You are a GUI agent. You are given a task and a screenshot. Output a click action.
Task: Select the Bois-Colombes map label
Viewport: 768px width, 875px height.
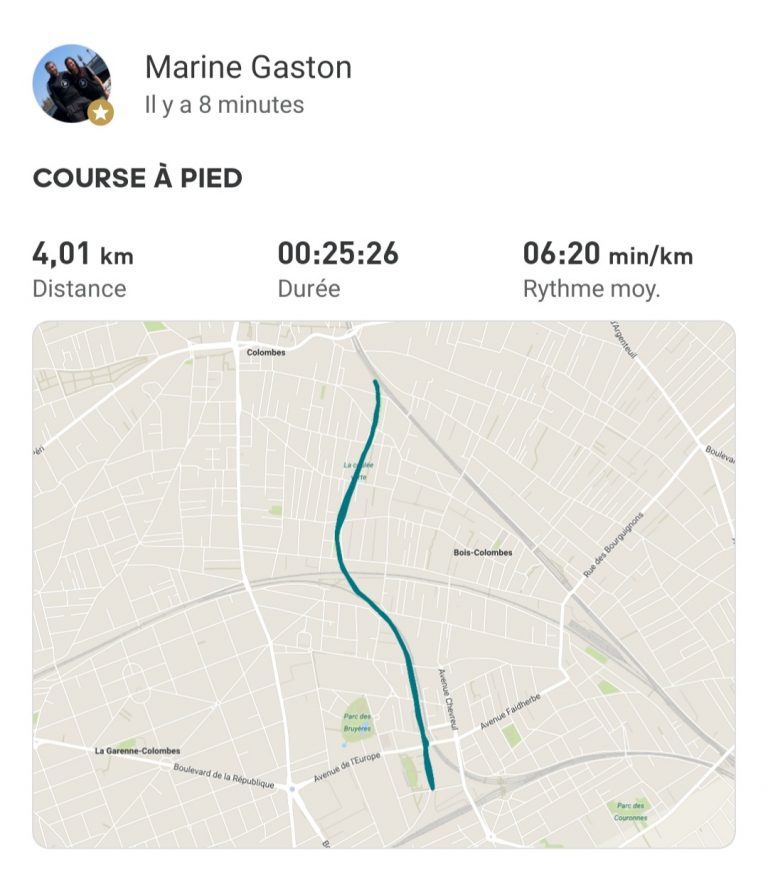click(x=483, y=552)
